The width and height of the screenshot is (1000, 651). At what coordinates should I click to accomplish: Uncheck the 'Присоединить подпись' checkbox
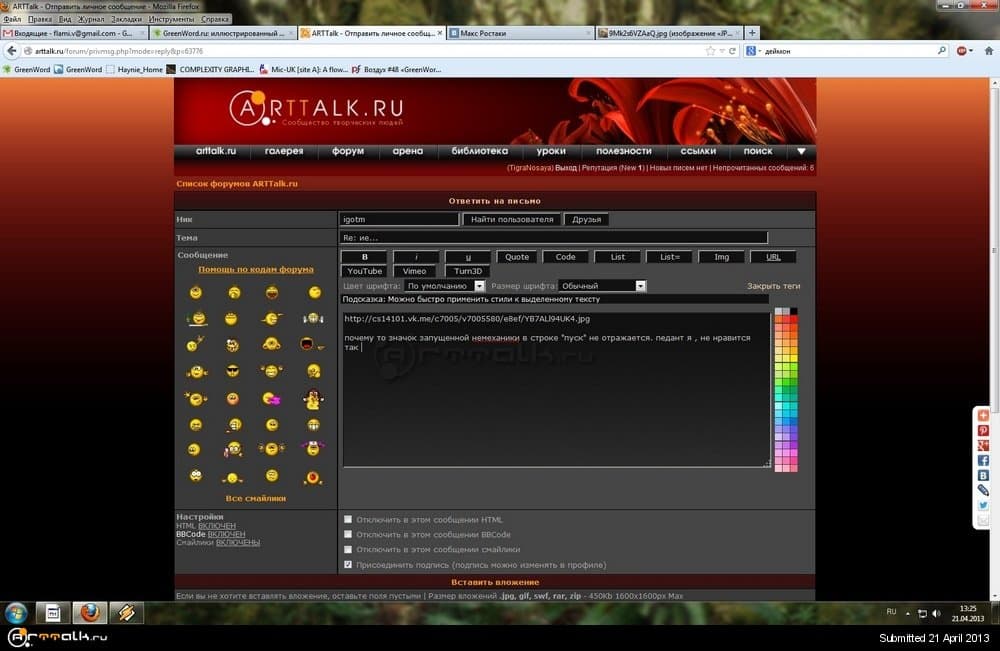click(348, 565)
